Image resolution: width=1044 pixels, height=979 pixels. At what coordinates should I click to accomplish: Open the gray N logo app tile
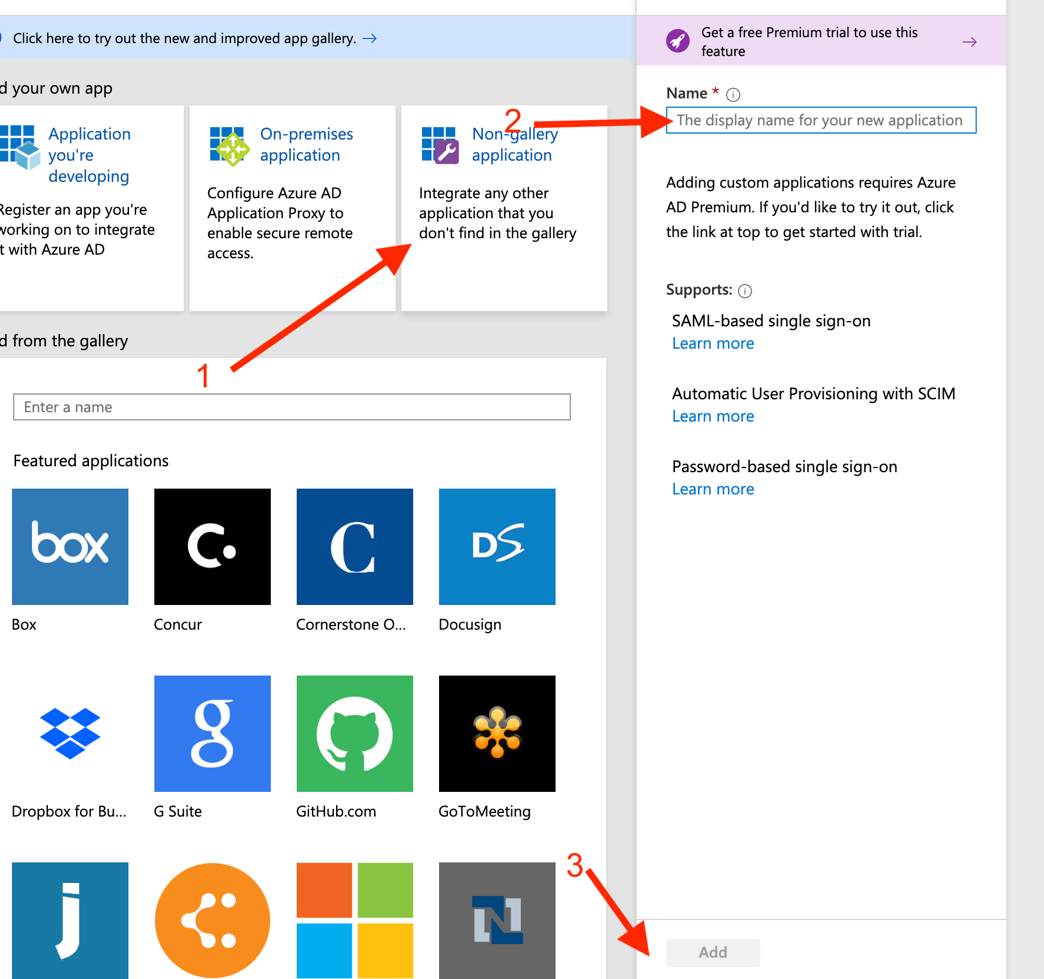[497, 920]
